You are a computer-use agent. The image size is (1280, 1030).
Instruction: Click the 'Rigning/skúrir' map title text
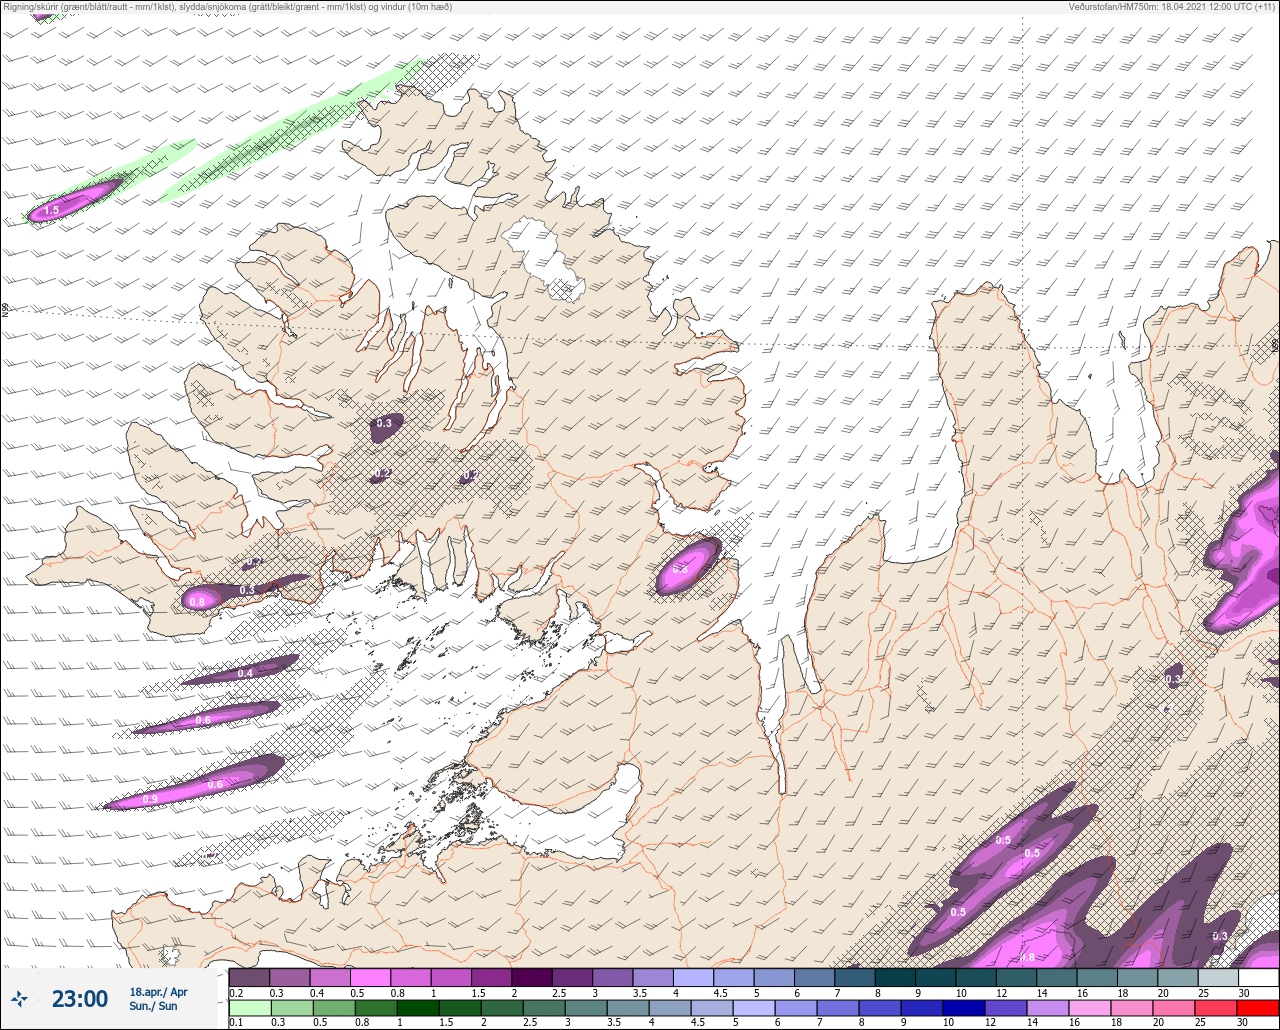(x=227, y=7)
